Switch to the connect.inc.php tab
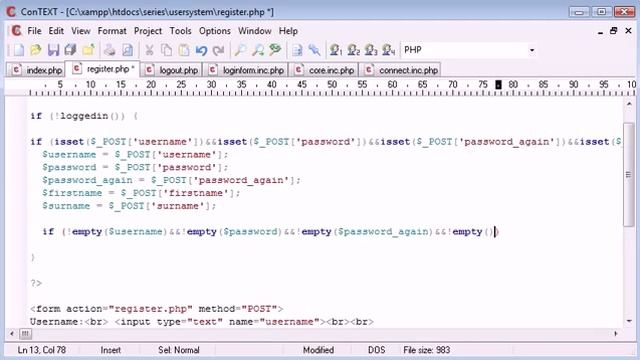This screenshot has height=360, width=640. [401, 70]
